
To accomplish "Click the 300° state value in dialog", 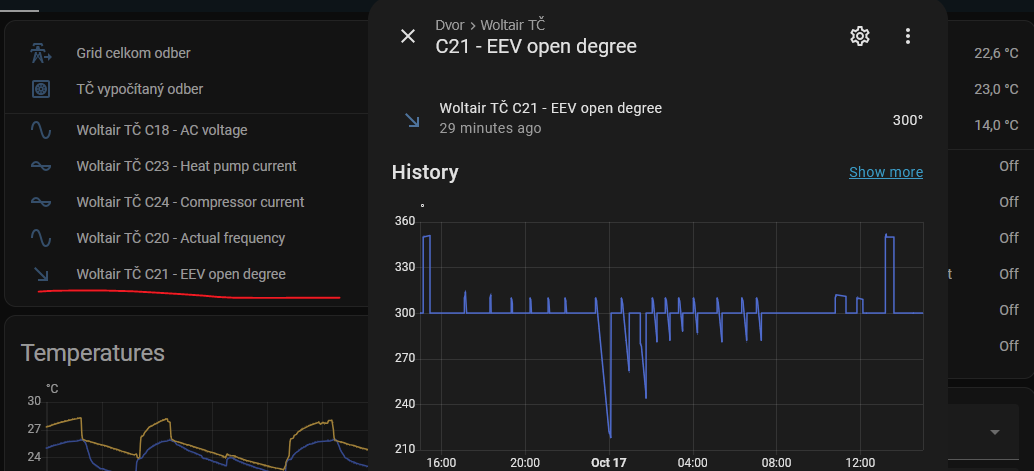I will (x=907, y=120).
